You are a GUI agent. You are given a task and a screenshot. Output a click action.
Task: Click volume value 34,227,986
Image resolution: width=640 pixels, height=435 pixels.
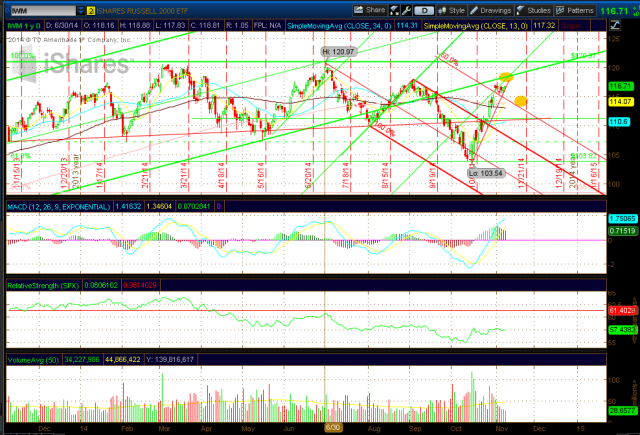tap(82, 360)
